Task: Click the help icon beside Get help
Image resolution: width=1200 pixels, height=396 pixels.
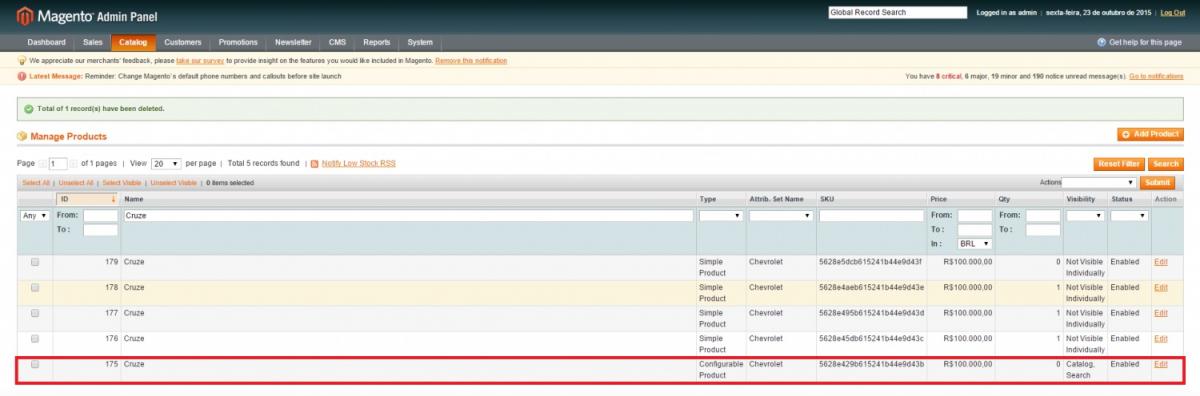Action: 1102,43
